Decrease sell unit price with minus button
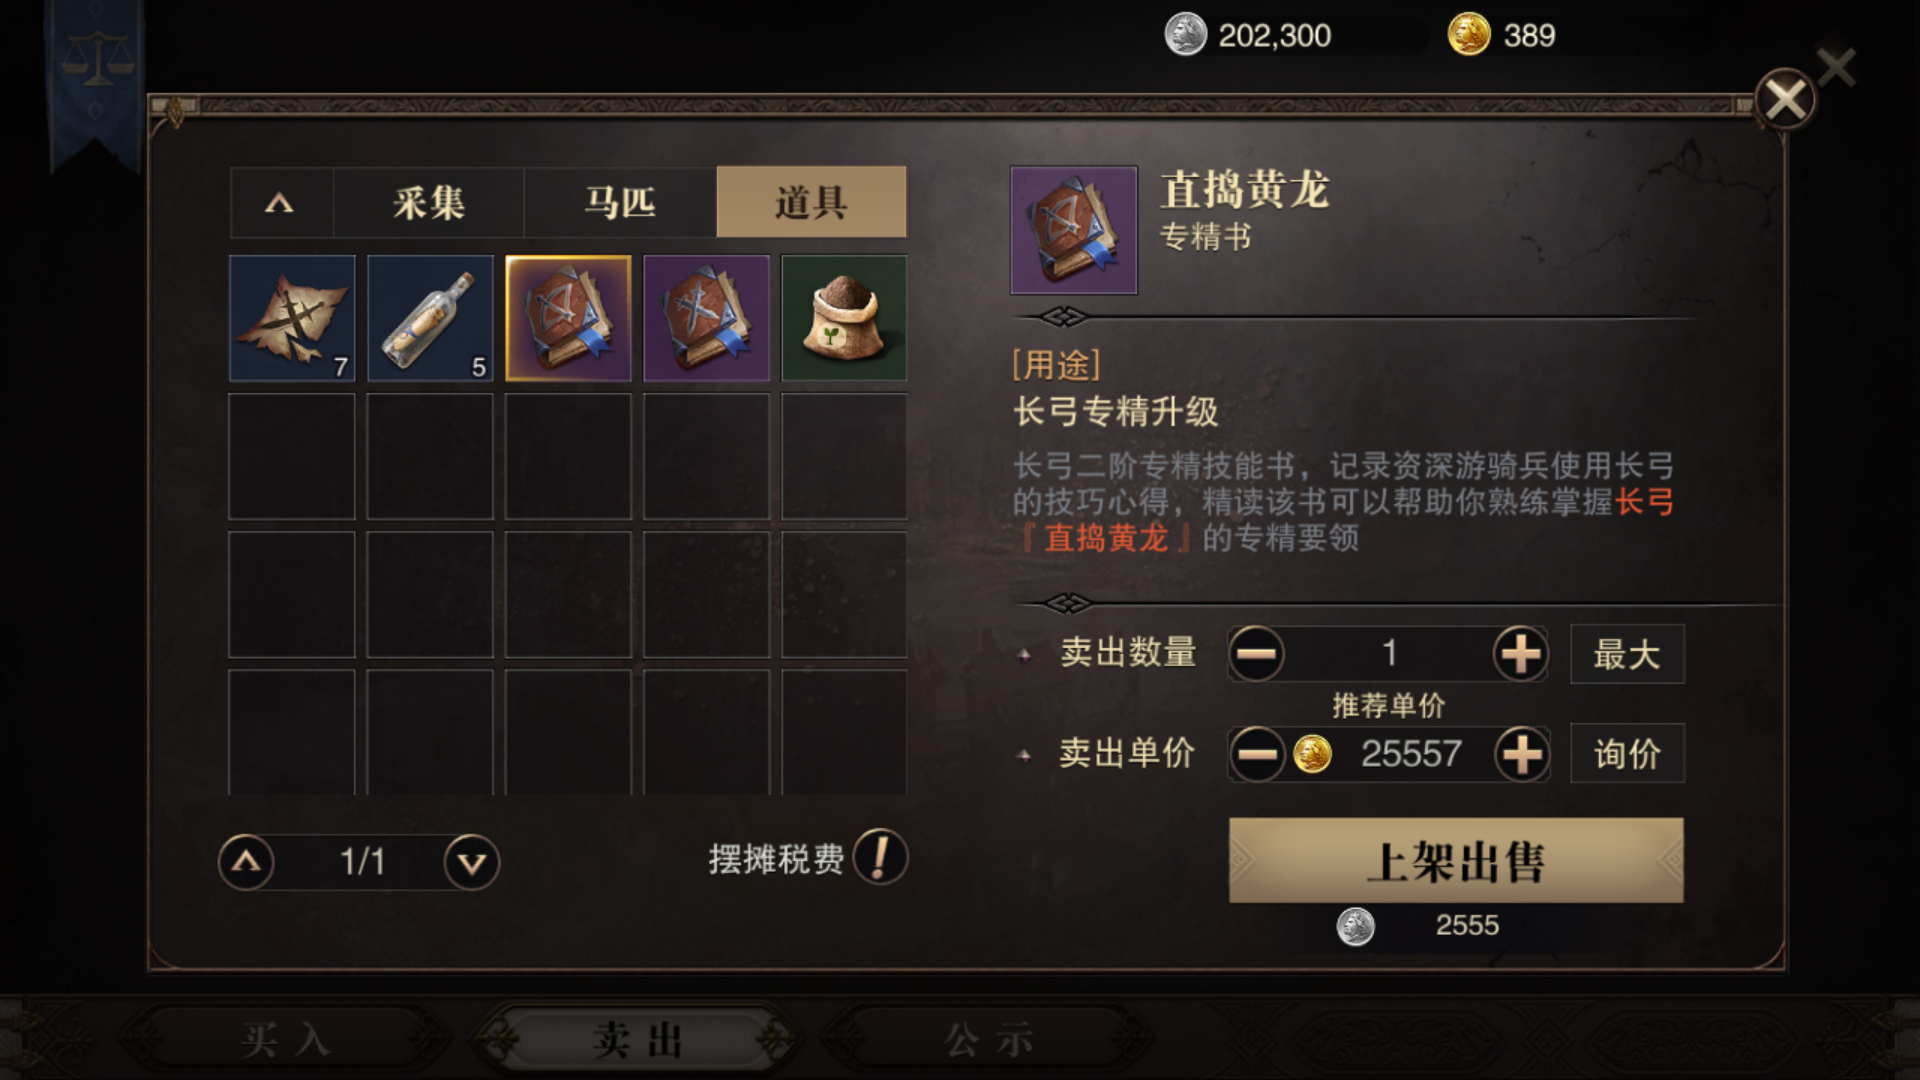The height and width of the screenshot is (1080, 1920). pyautogui.click(x=1257, y=754)
